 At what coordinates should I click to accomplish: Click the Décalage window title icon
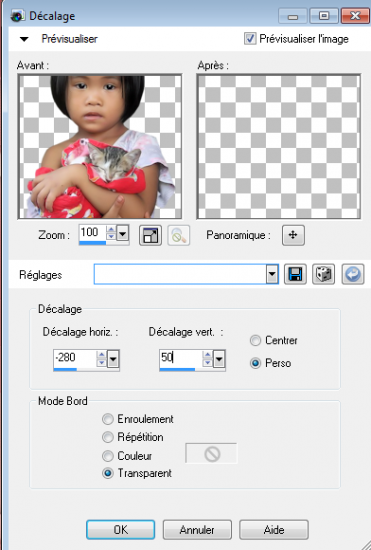[x=17, y=16]
